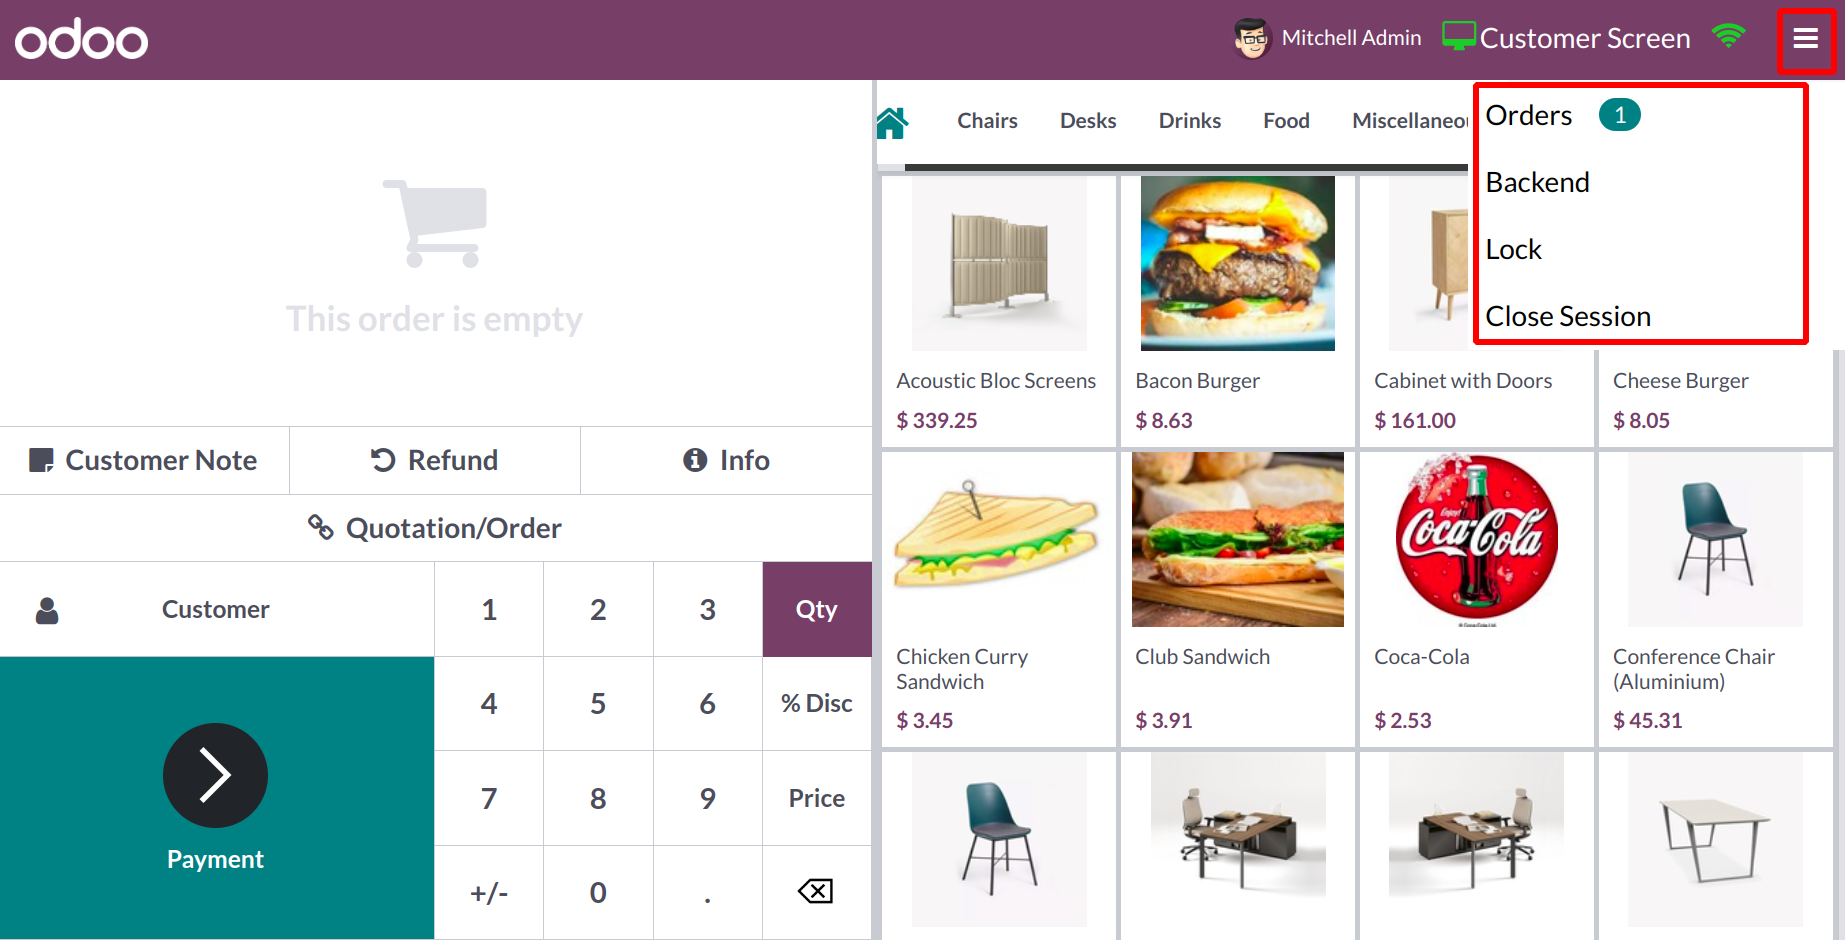Open the Drinks category tab
This screenshot has height=940, width=1845.
[x=1189, y=121]
